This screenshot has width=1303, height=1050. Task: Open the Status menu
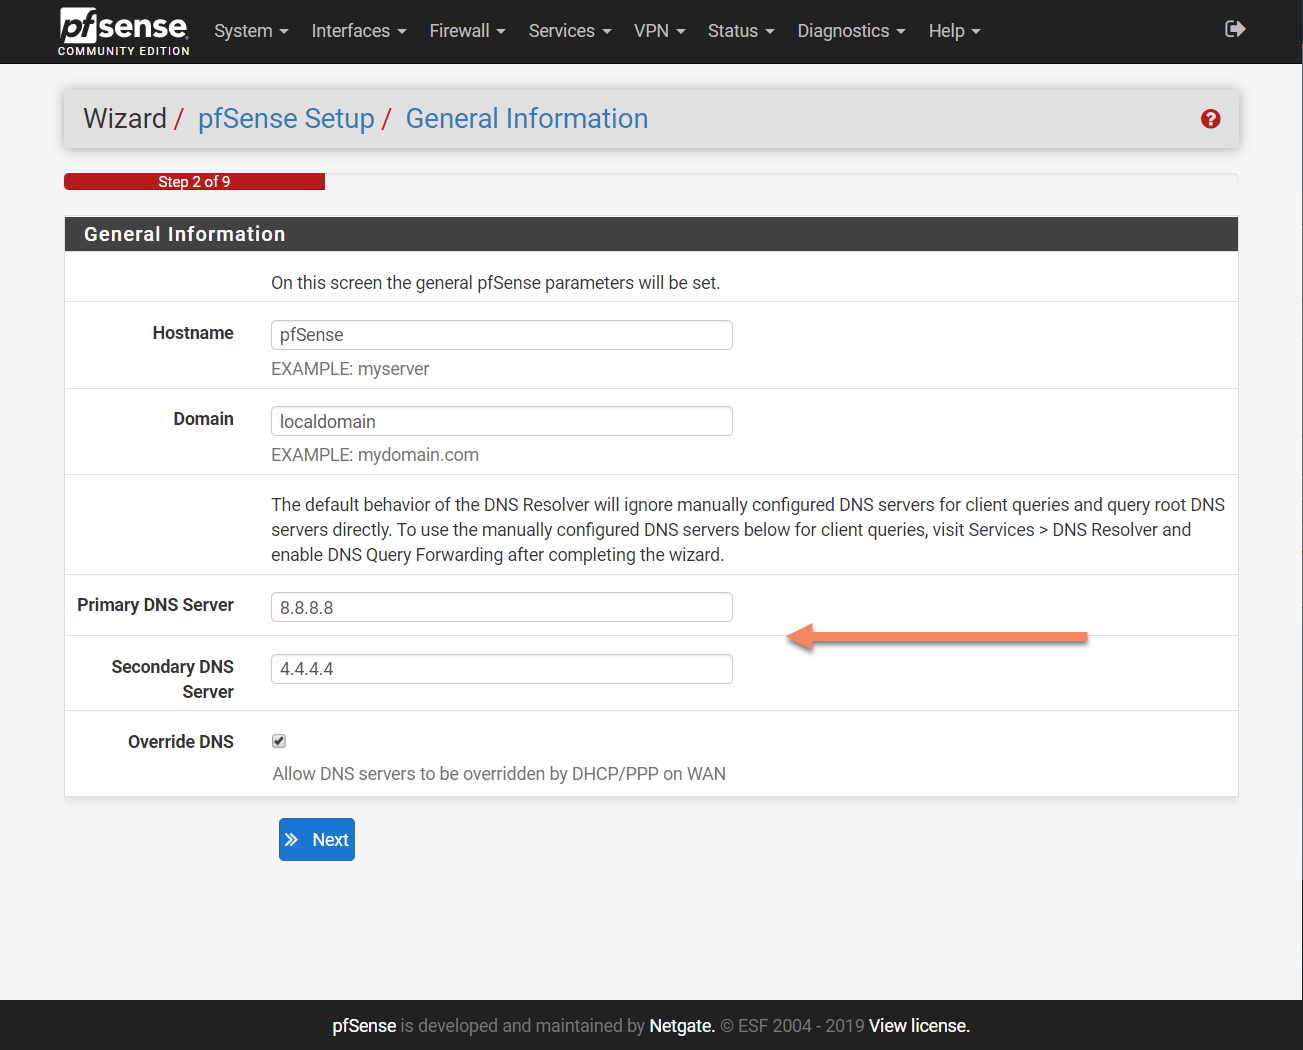pyautogui.click(x=741, y=31)
